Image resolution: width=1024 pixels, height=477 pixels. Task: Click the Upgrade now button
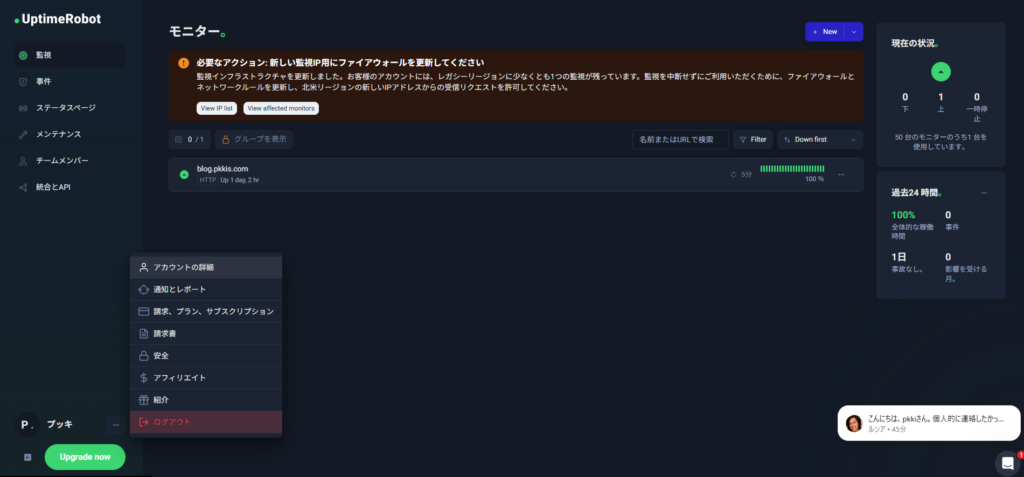tap(85, 457)
